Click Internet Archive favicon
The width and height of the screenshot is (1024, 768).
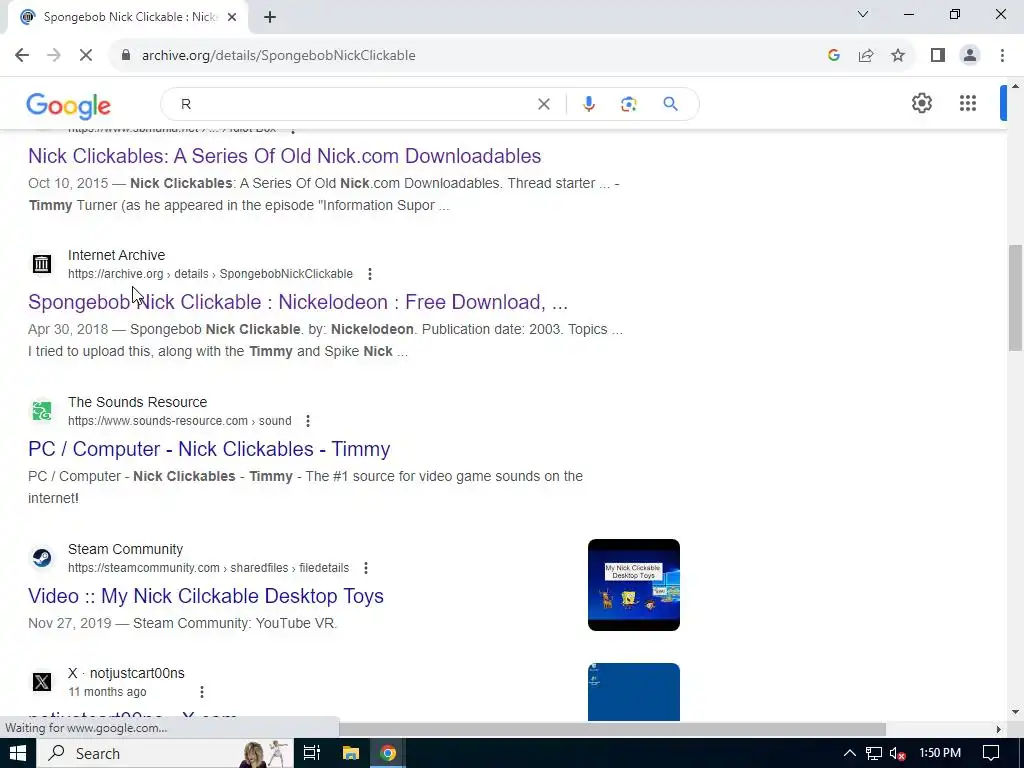click(42, 264)
